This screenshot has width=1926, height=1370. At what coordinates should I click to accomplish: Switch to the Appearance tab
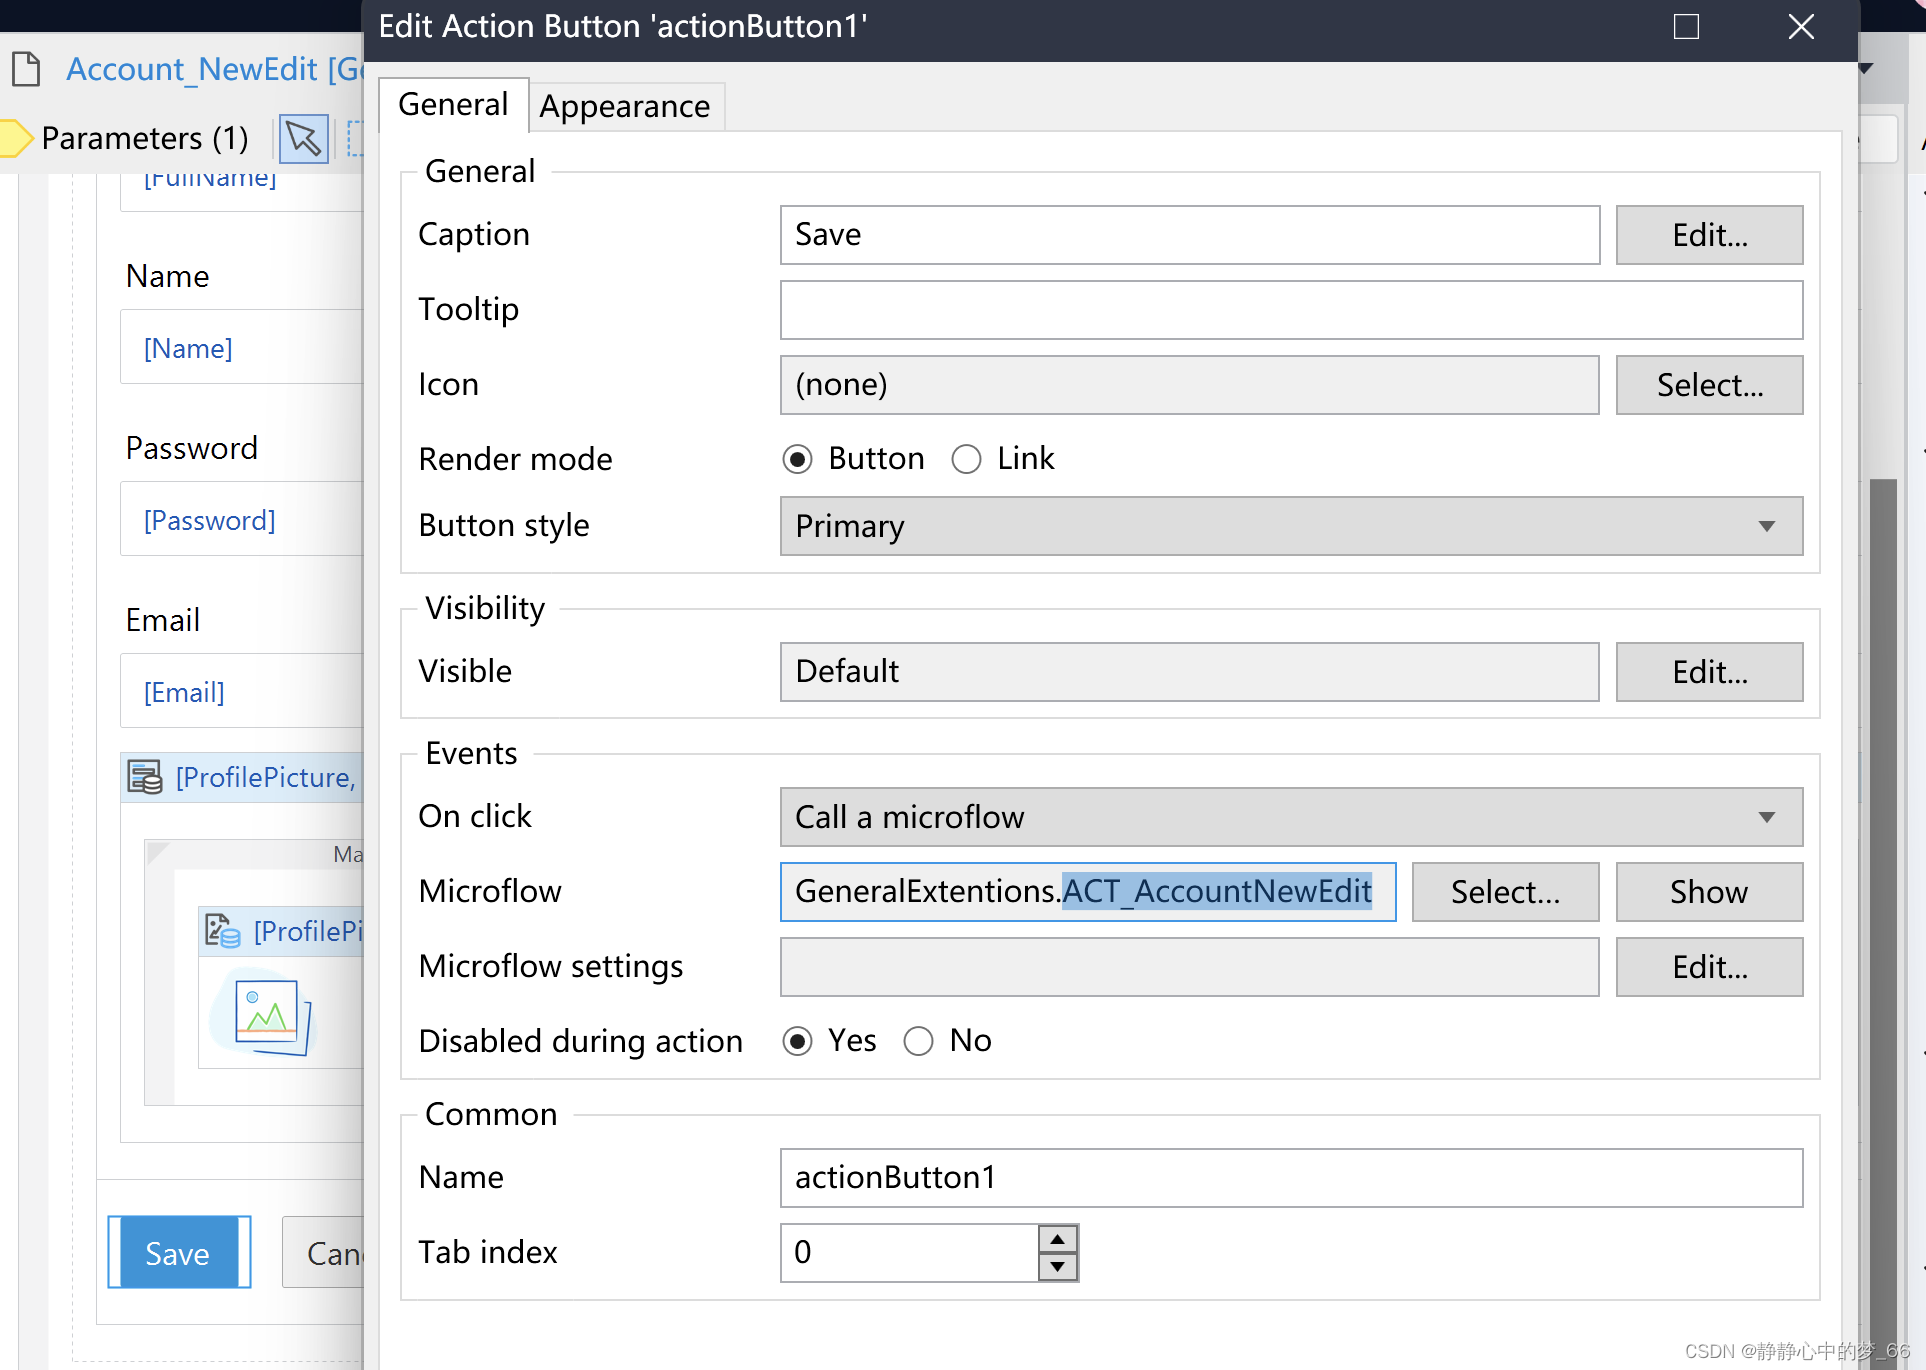(625, 106)
